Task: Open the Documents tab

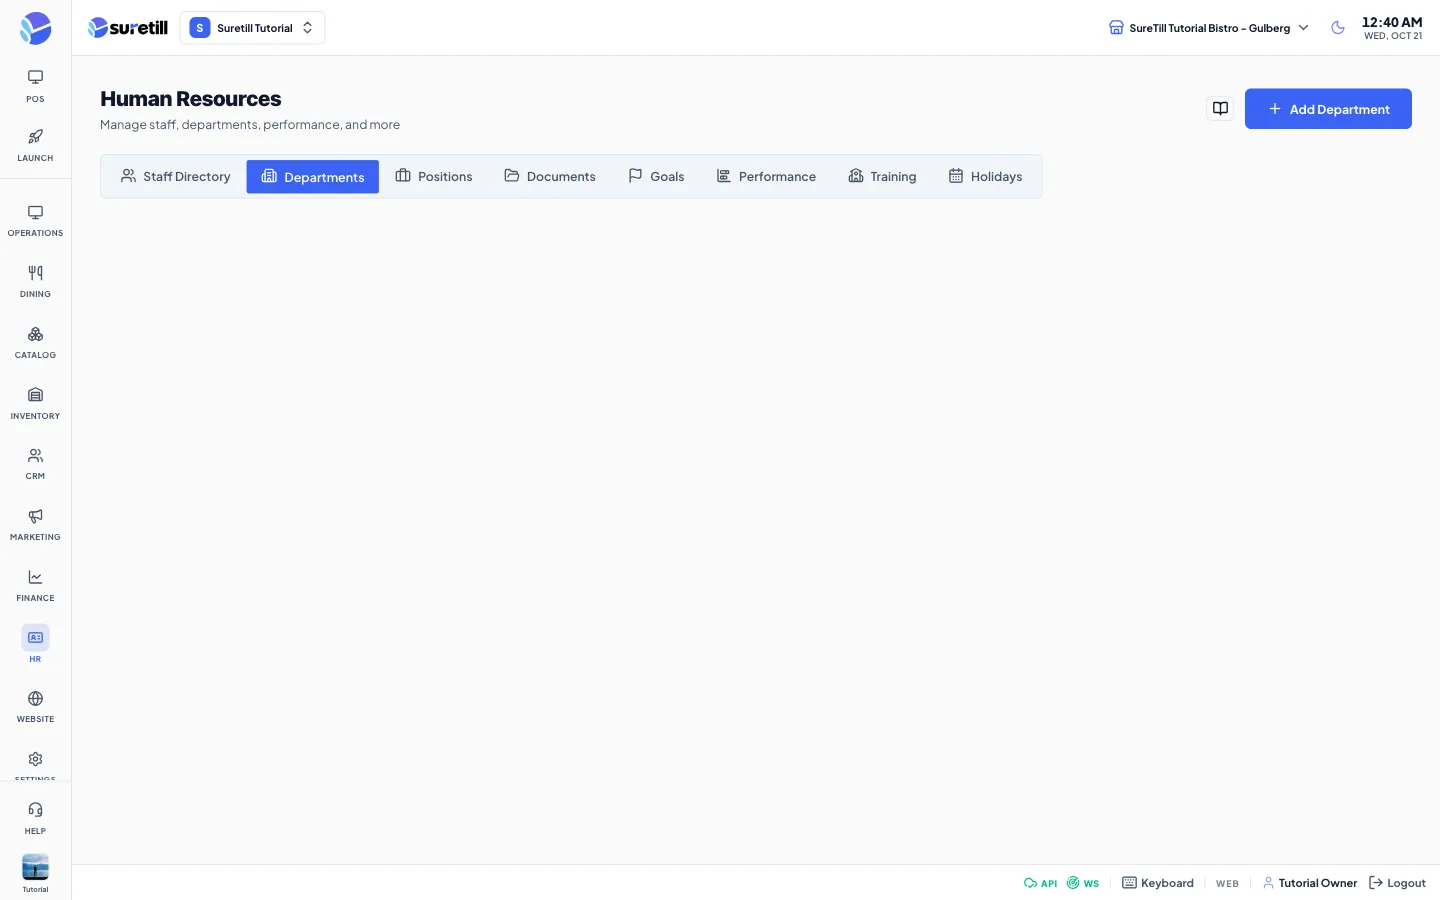Action: tap(550, 176)
